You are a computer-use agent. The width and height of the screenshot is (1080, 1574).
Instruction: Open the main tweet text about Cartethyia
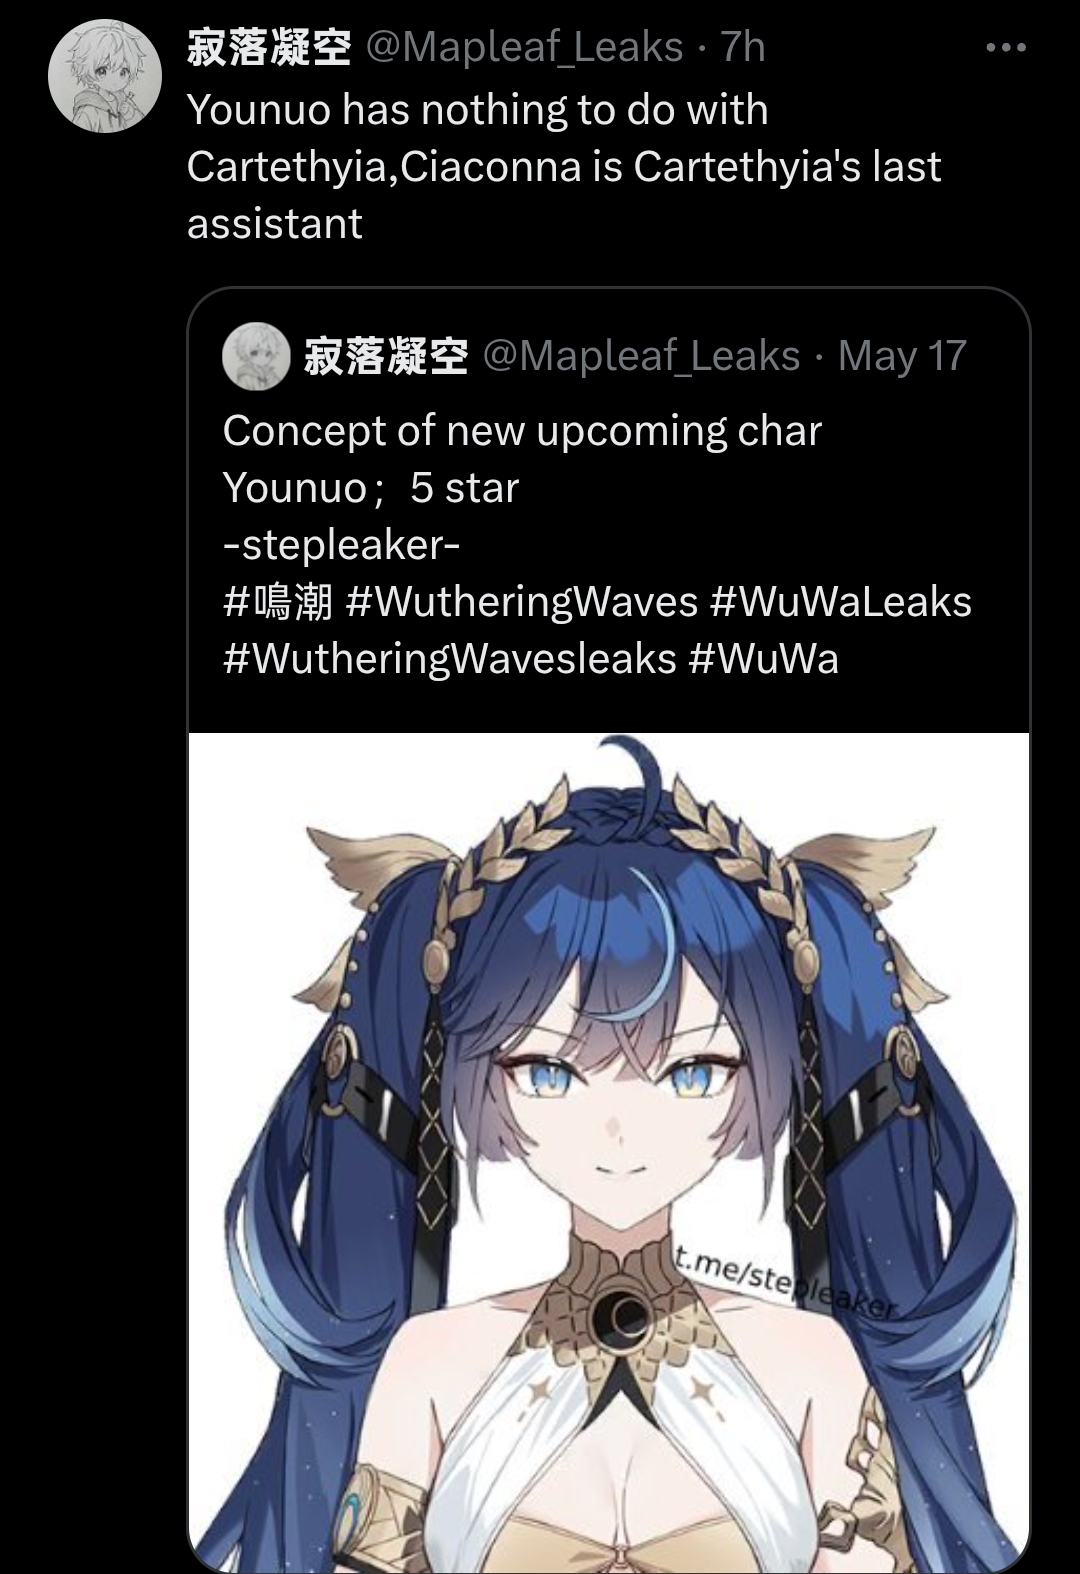(564, 166)
